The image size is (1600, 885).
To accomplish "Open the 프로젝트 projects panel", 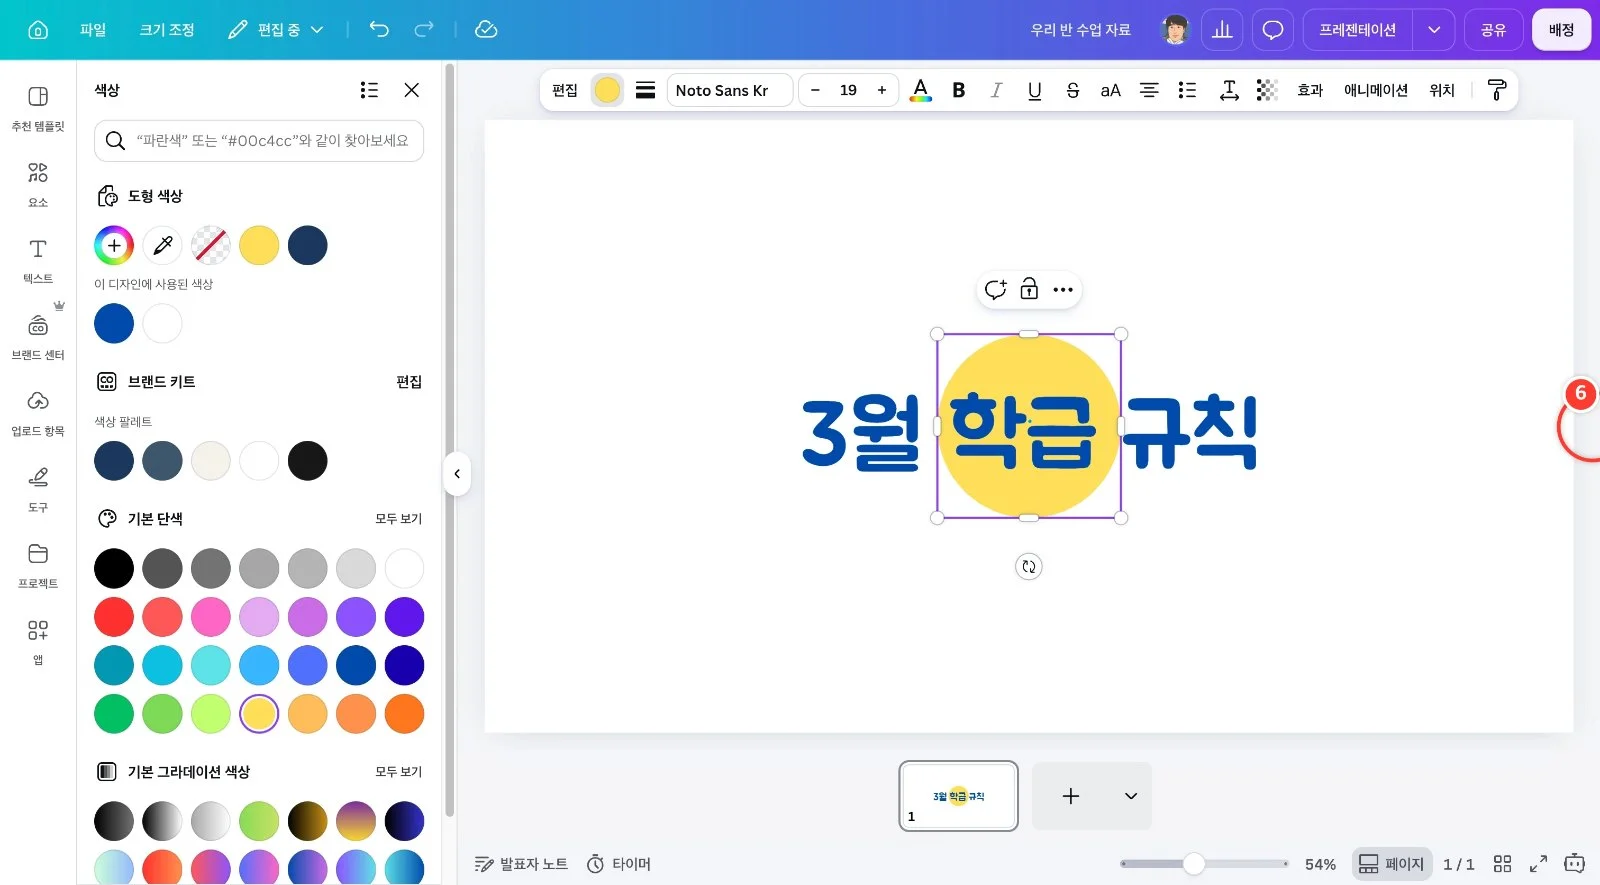I will point(38,566).
